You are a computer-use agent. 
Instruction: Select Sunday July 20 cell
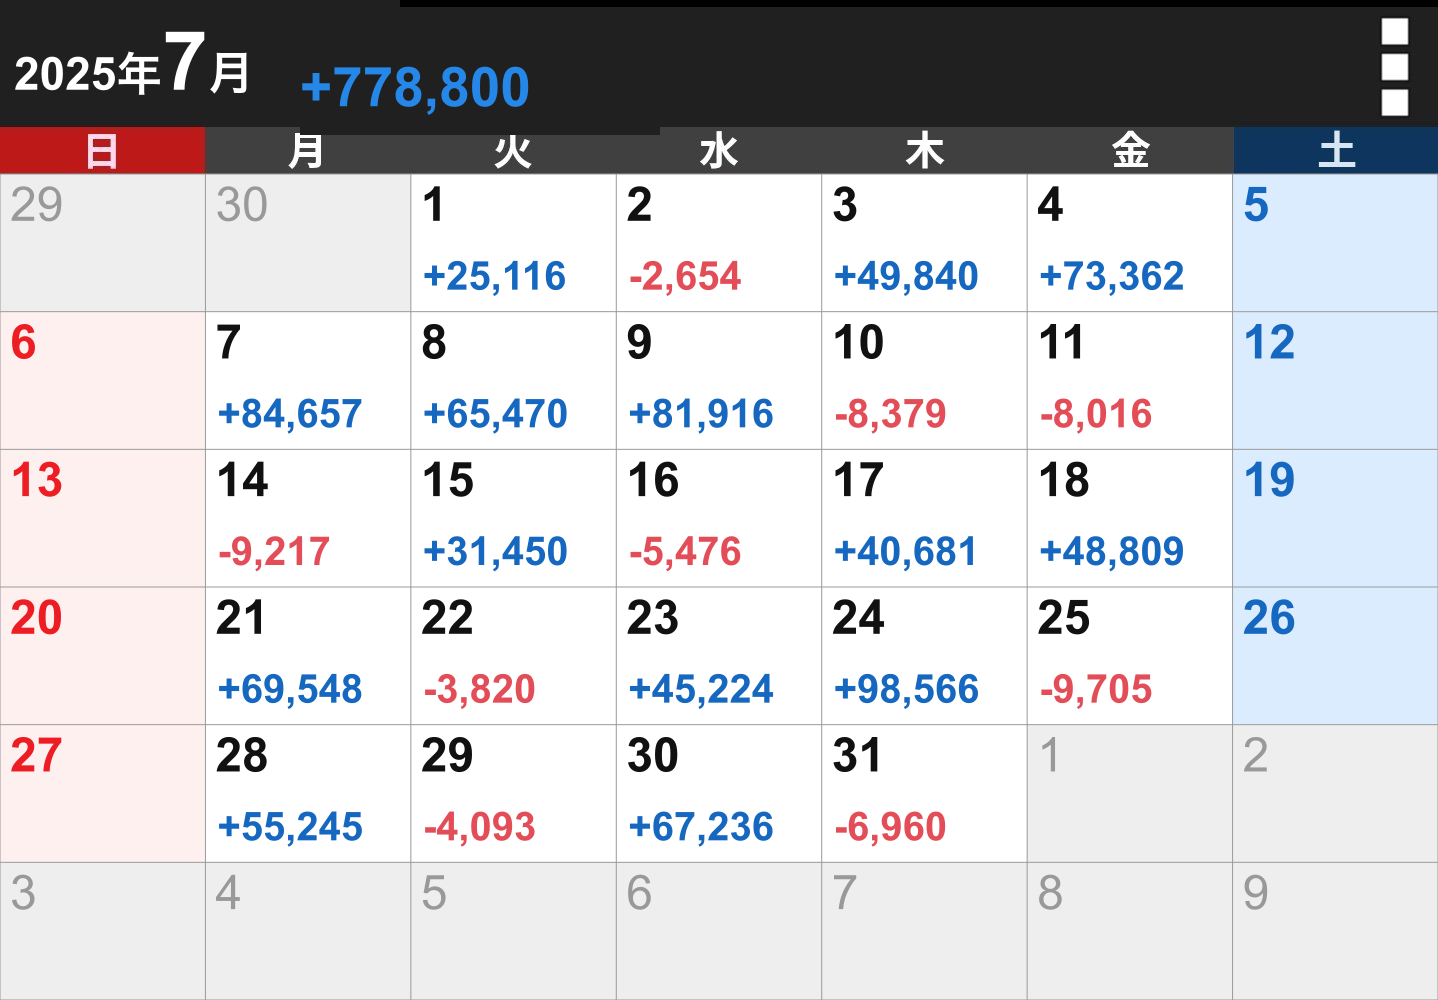point(103,656)
